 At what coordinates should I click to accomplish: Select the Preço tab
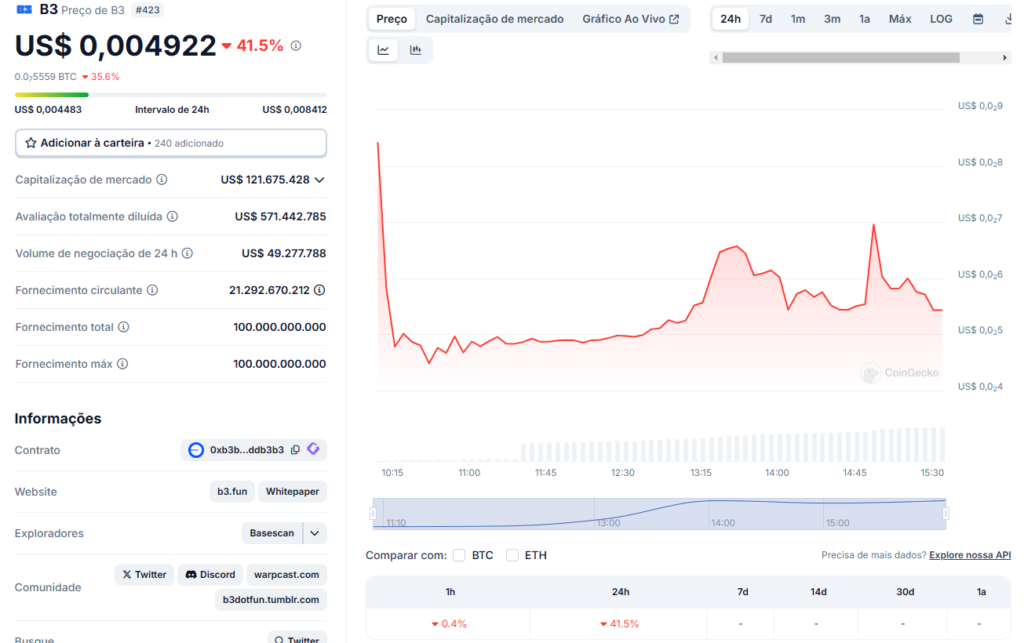pos(392,19)
